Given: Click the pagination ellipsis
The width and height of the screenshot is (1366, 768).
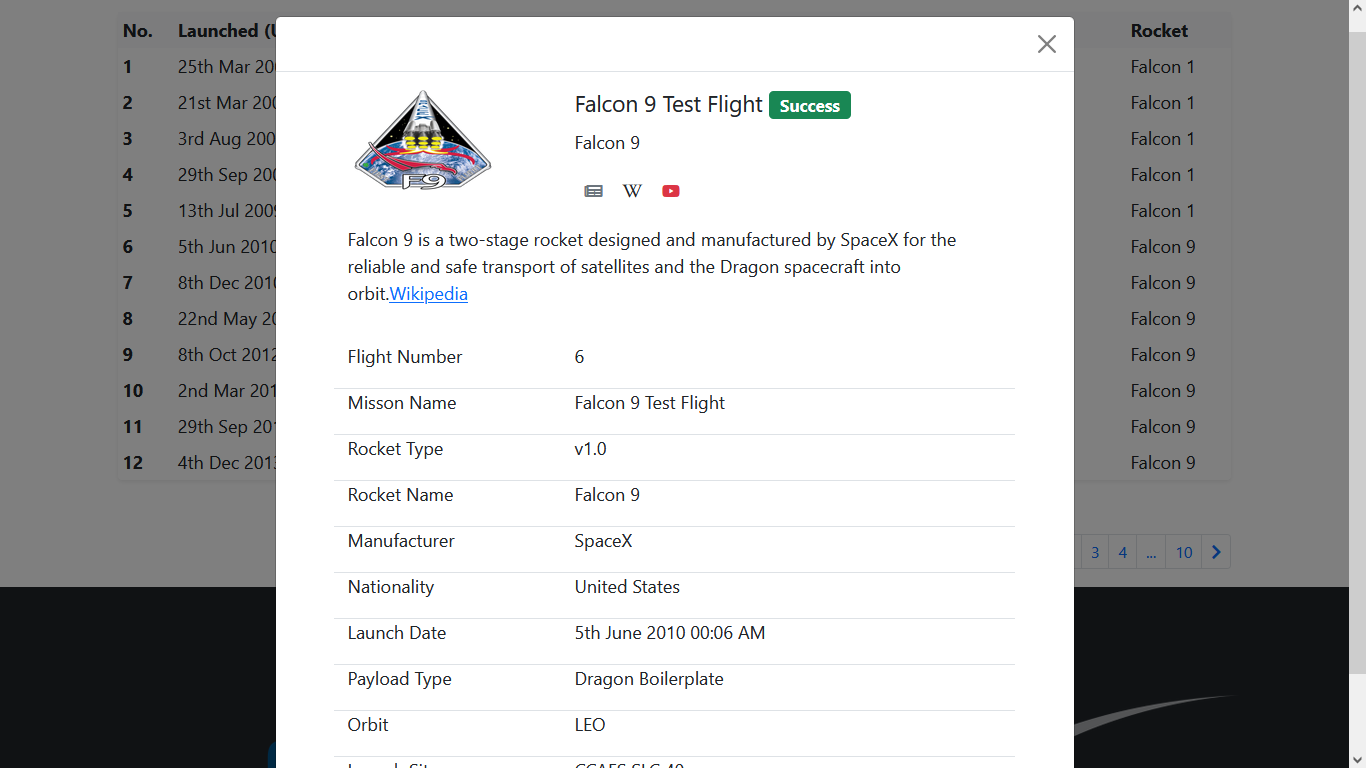Looking at the screenshot, I should click(1151, 552).
